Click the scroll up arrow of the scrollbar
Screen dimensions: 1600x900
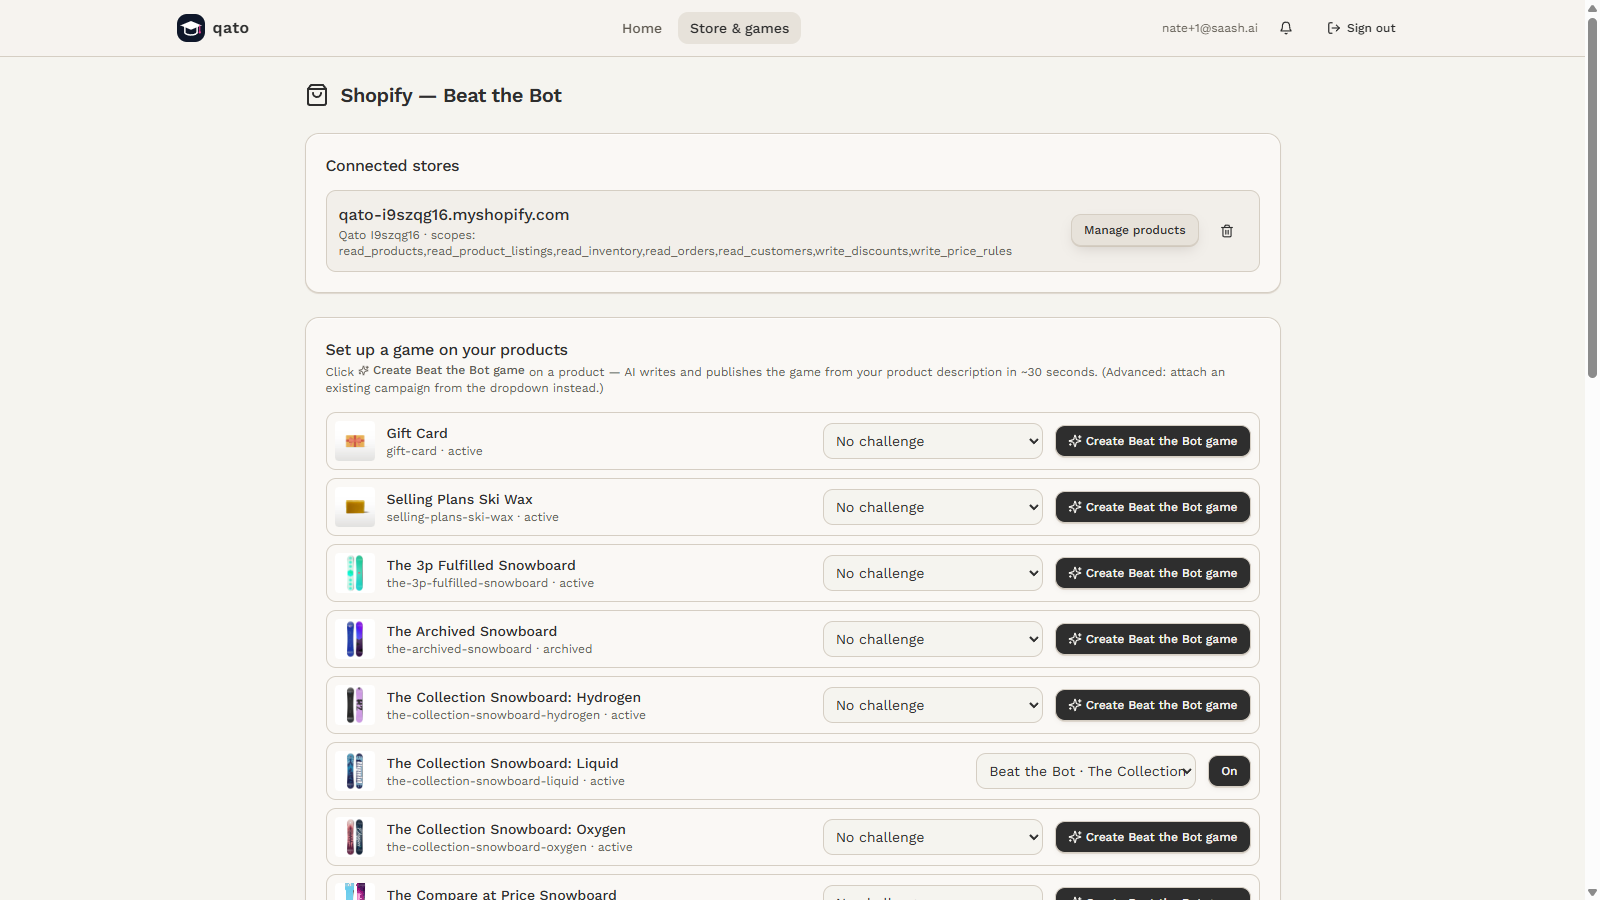[1592, 8]
